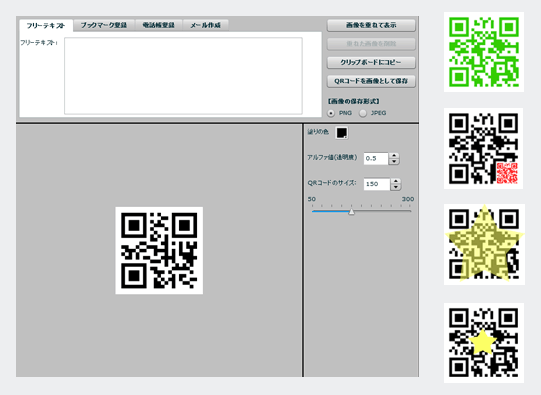541x395 pixels.
Task: Select the JPEG save format radio button
Action: coord(363,113)
